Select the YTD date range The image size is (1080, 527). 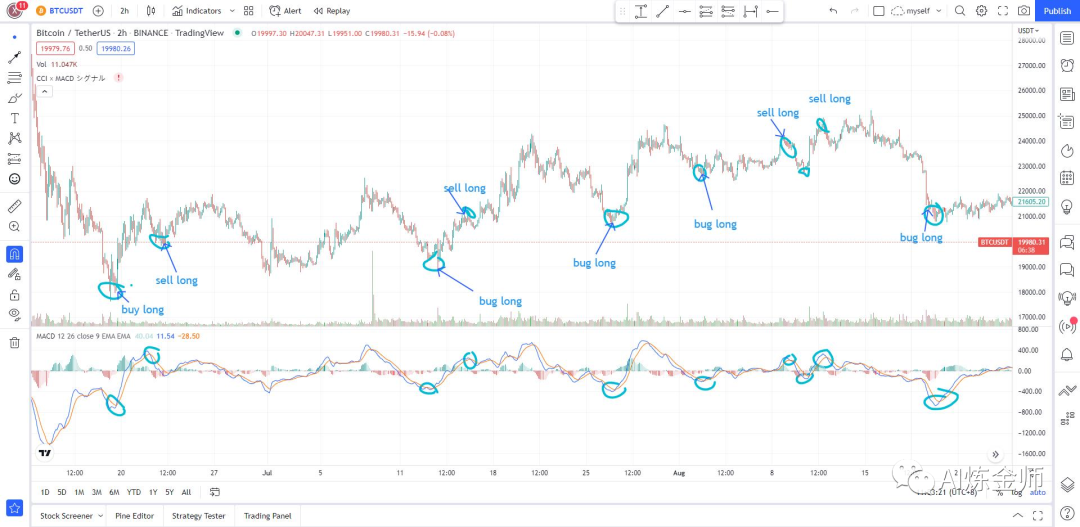(133, 492)
